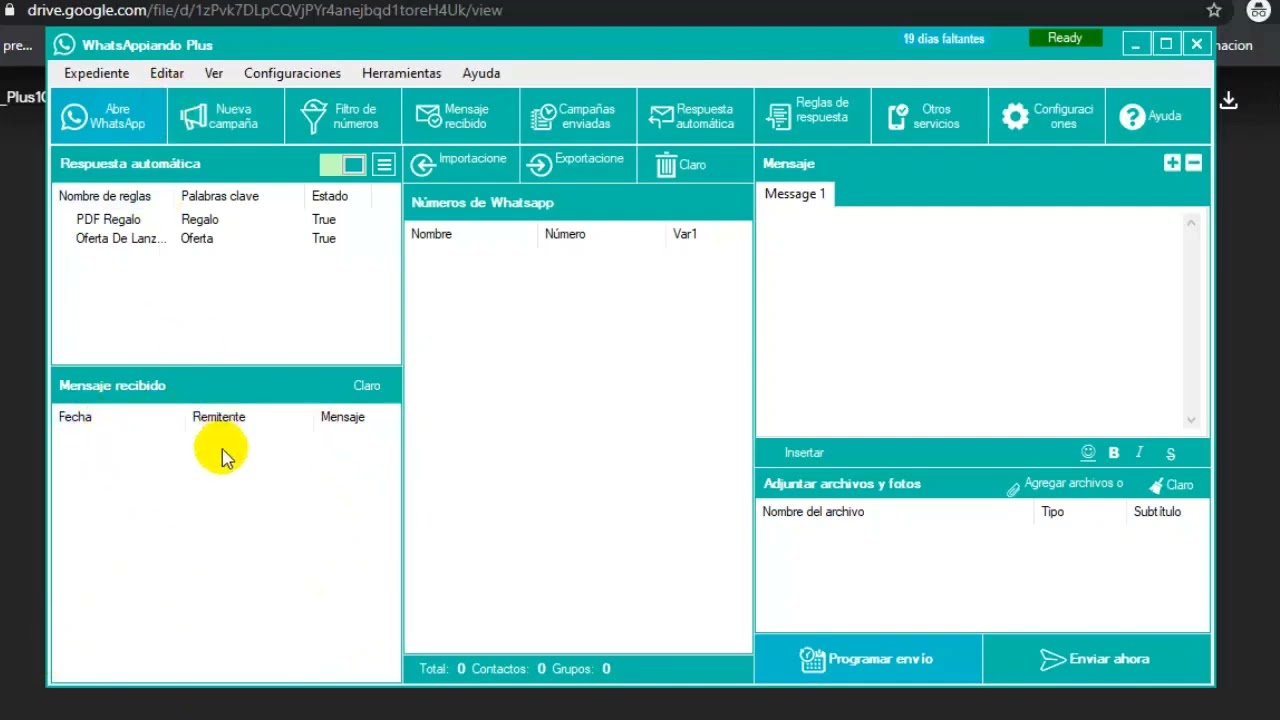Remove message with minus icon
Viewport: 1280px width, 720px height.
click(1193, 163)
